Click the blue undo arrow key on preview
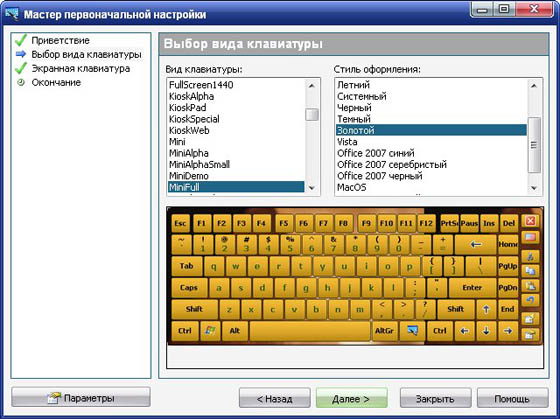The image size is (560, 419). 530,300
